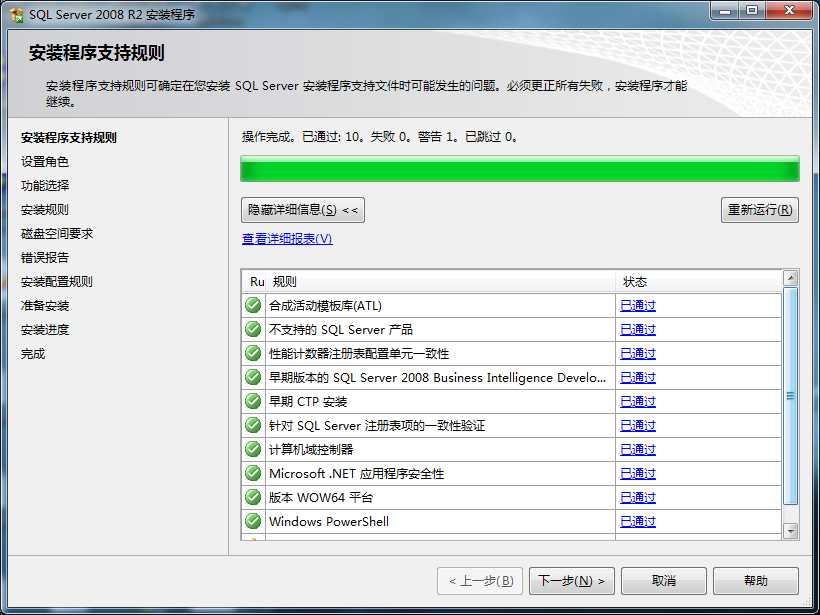Click the green rule check progress bar
This screenshot has width=820, height=615.
click(x=520, y=169)
